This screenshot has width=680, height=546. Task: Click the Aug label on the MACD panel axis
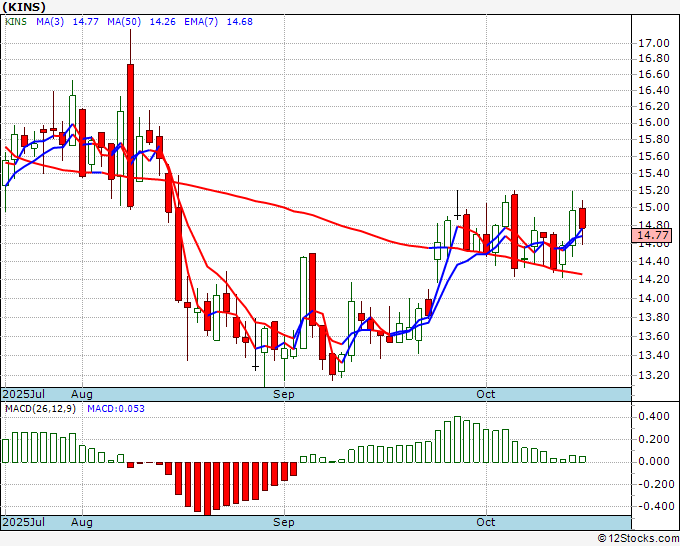(x=82, y=522)
